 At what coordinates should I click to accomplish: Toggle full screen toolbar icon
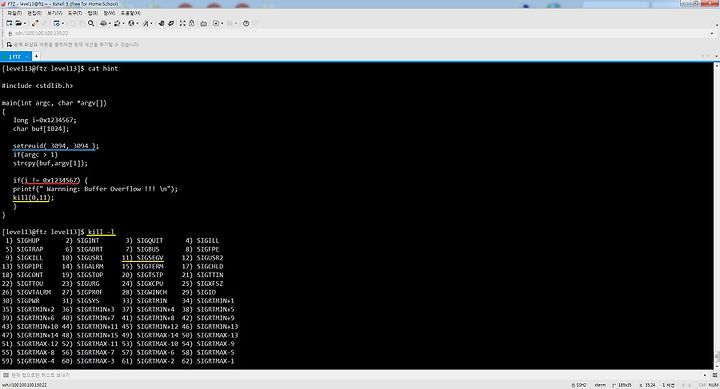coord(182,23)
